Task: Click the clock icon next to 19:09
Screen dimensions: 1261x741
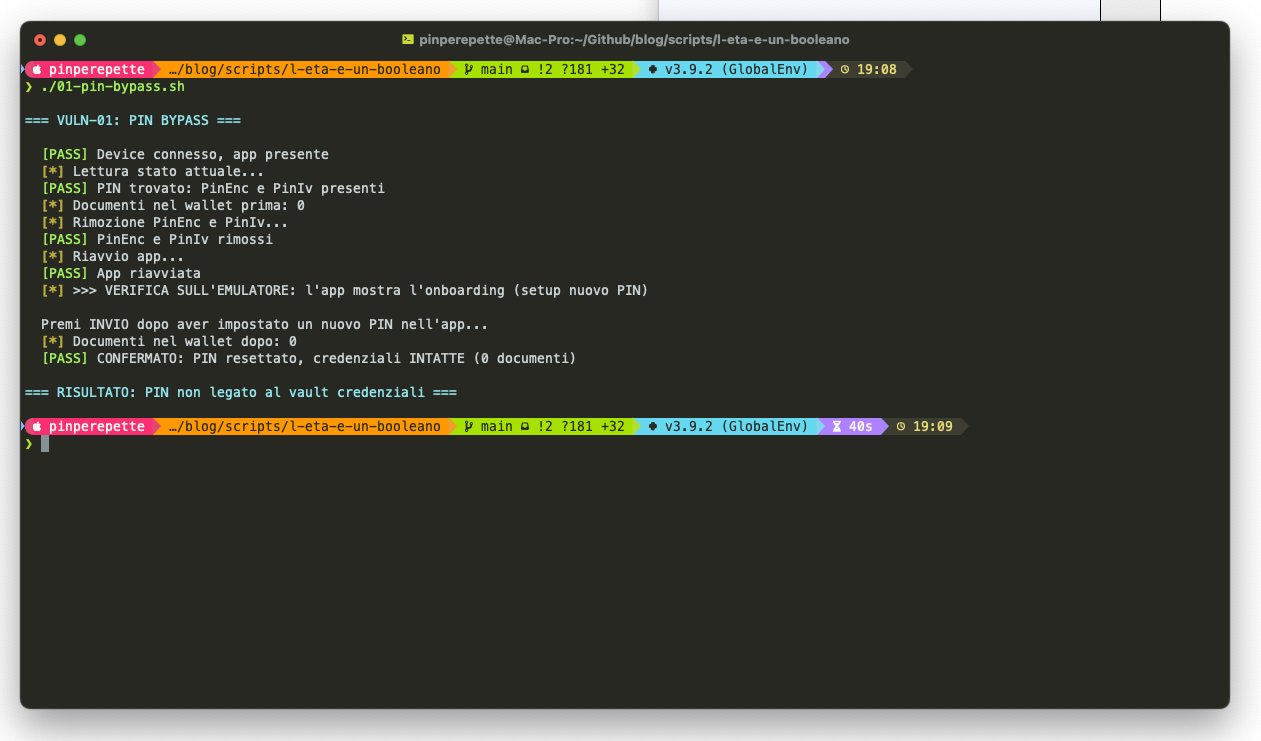Action: point(900,427)
